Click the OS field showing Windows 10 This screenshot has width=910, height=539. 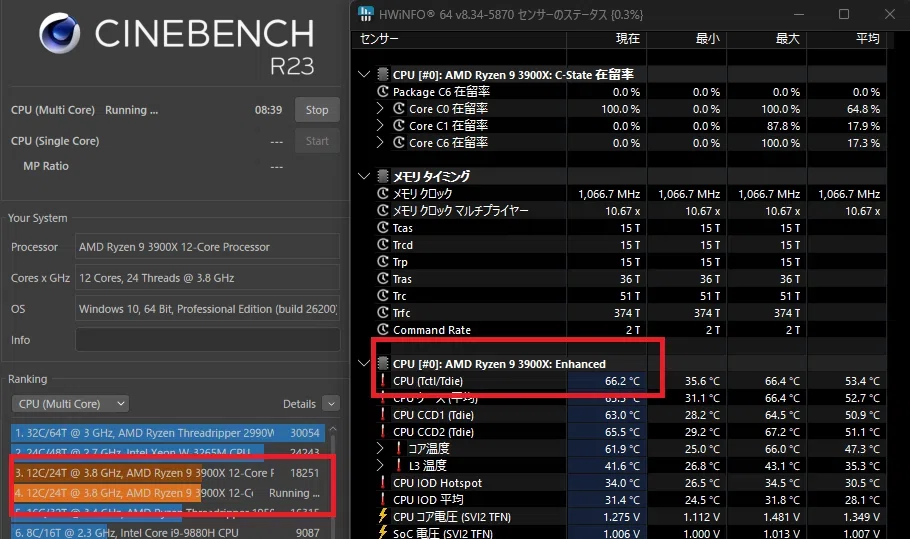tap(207, 309)
